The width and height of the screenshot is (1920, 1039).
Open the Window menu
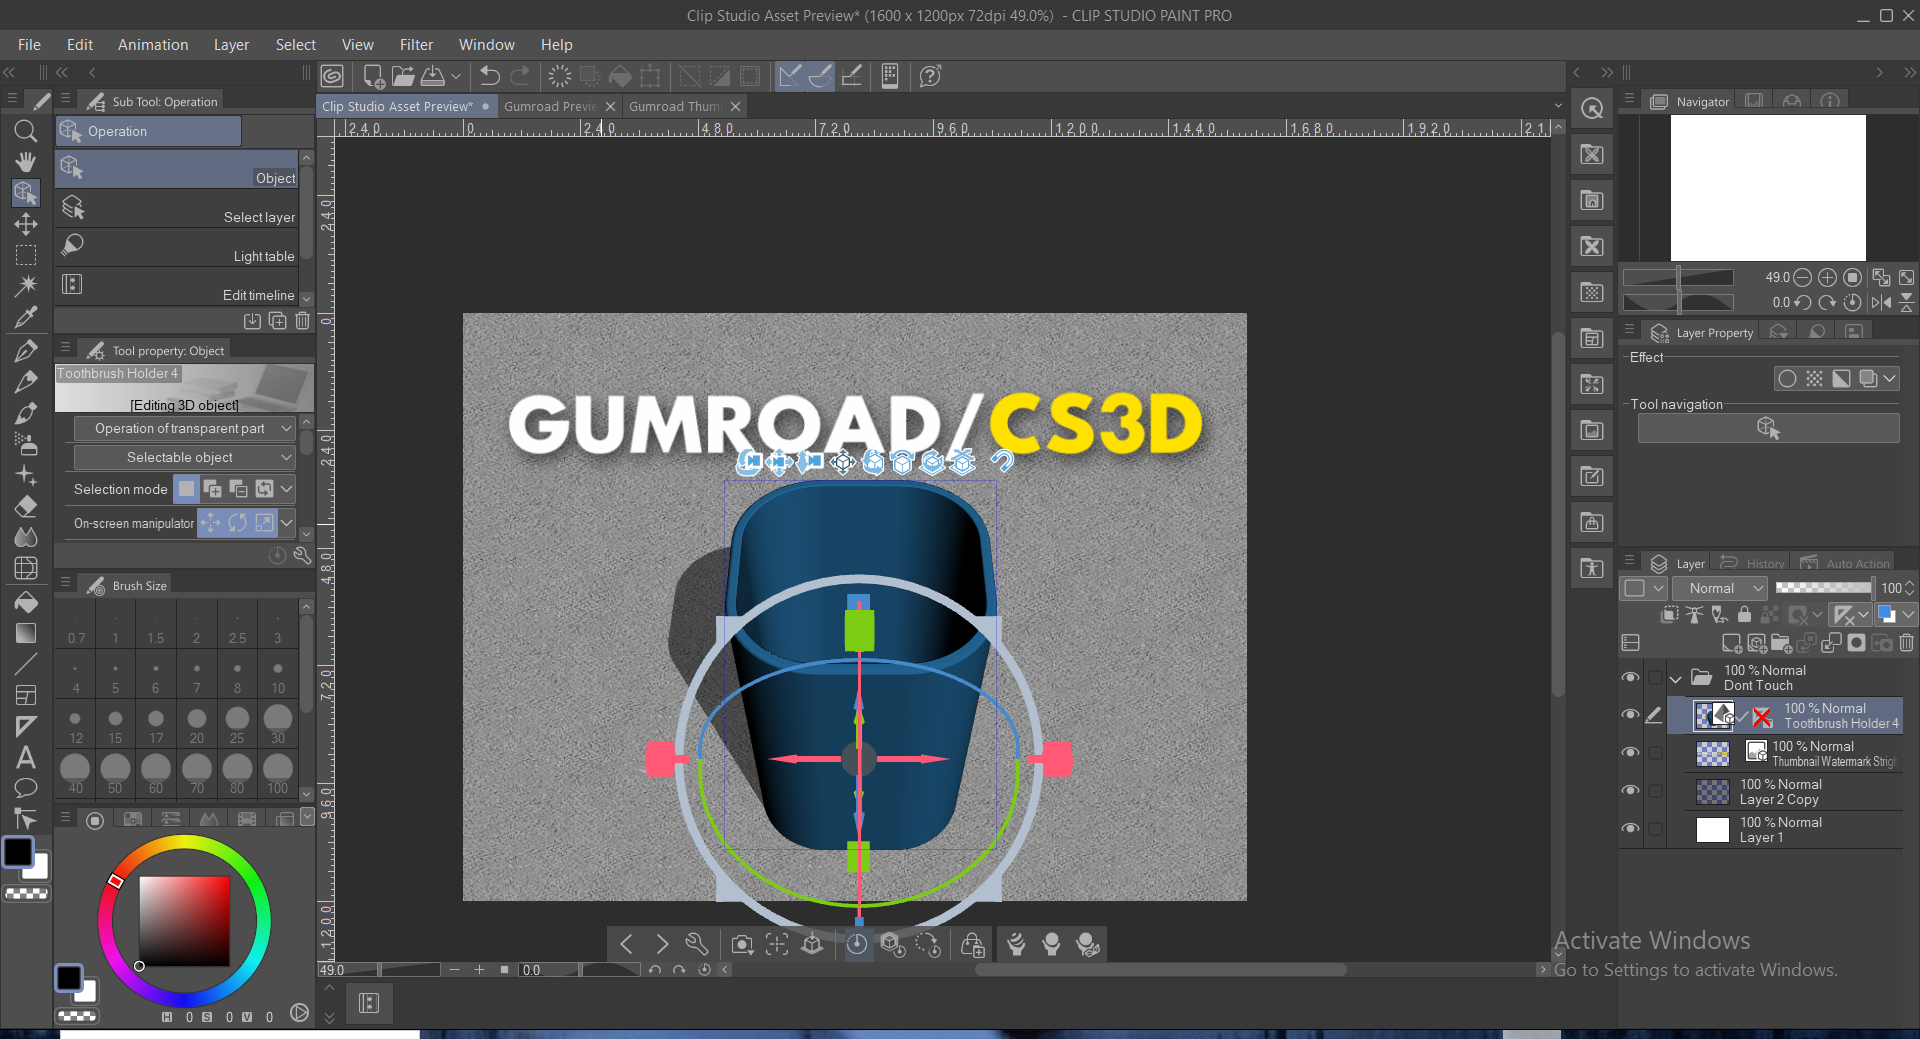click(487, 45)
